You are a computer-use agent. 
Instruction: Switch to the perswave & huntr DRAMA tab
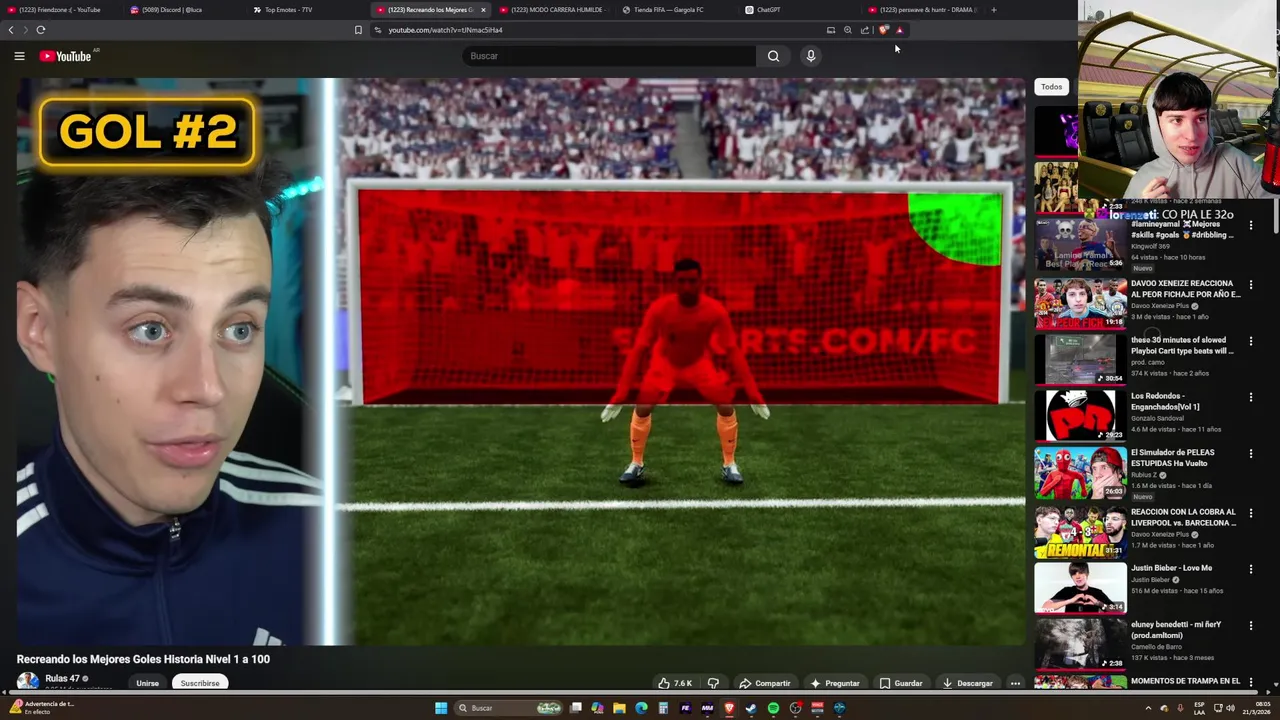click(x=920, y=10)
